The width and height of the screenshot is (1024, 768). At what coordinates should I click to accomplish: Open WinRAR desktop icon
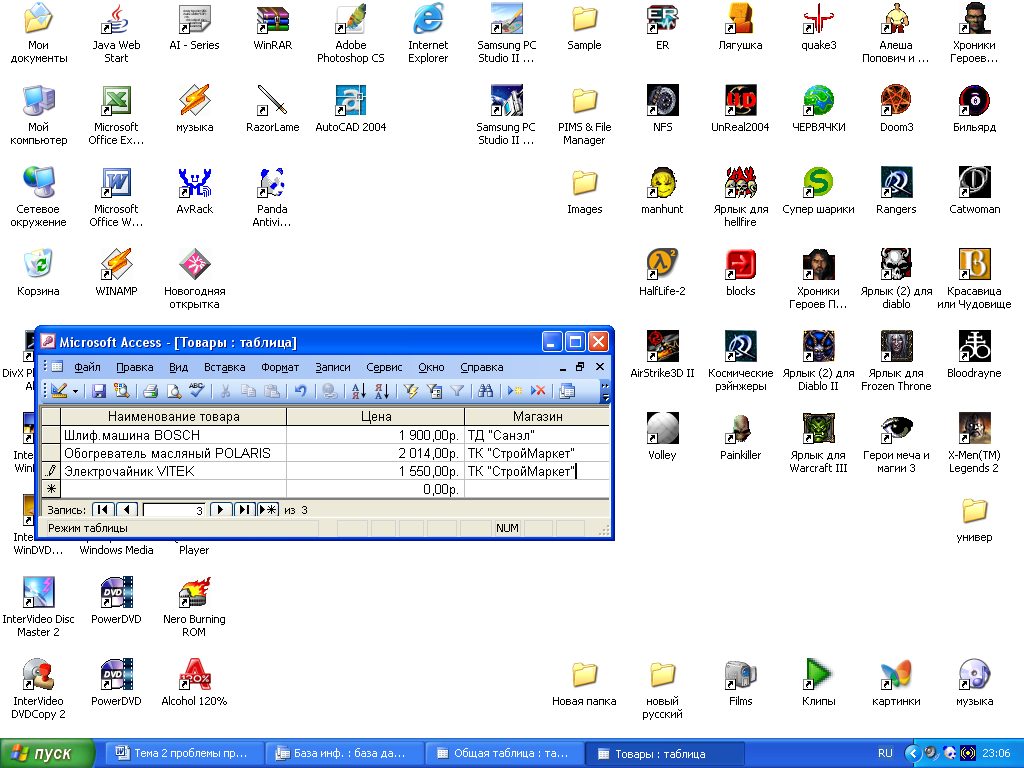[x=272, y=27]
